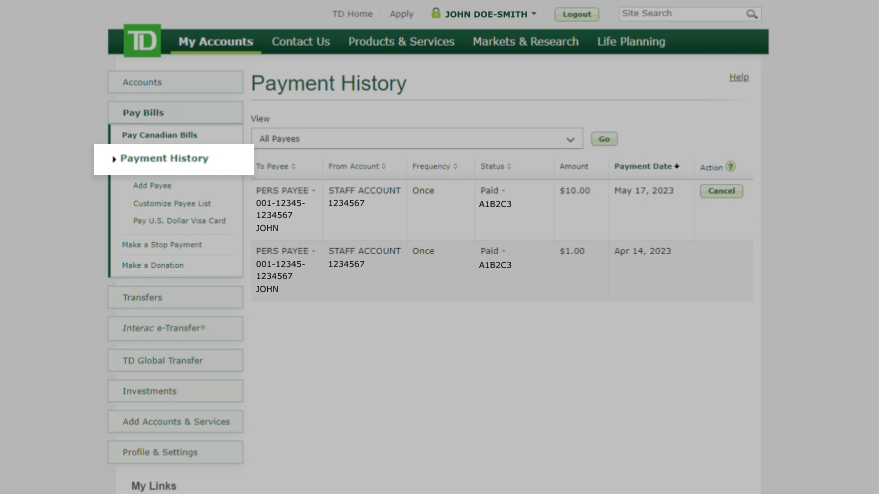The image size is (879, 494).
Task: Click the My Links heading
Action: point(154,486)
